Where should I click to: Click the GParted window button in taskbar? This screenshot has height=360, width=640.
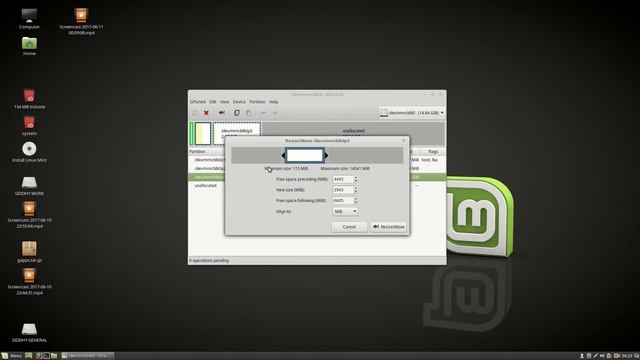pos(87,356)
